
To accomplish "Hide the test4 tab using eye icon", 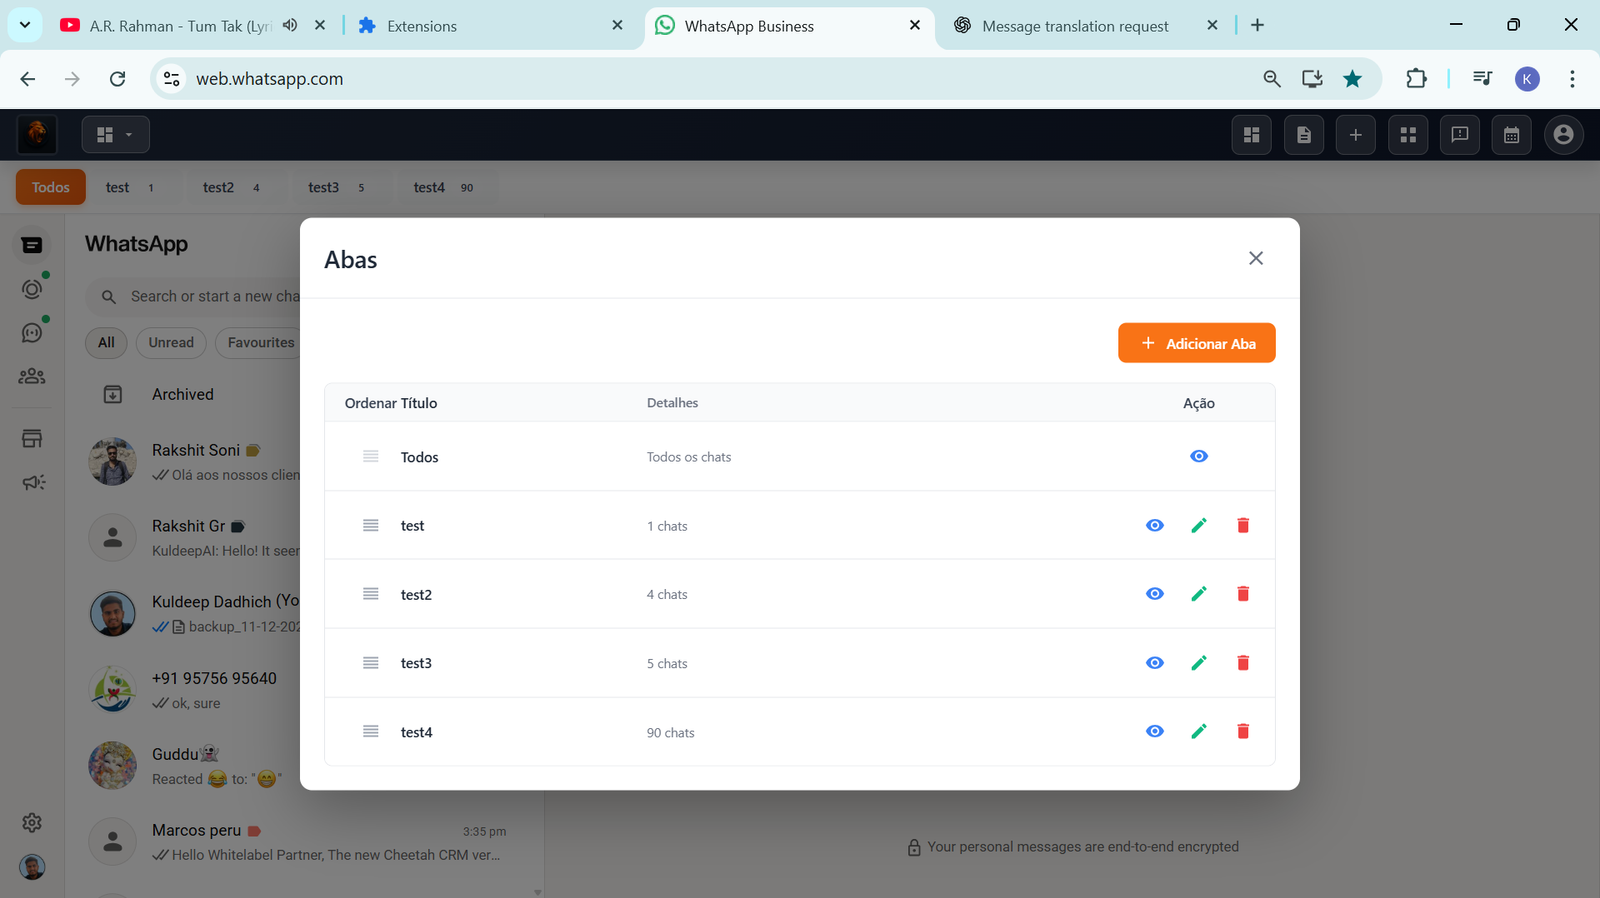I will [x=1155, y=732].
